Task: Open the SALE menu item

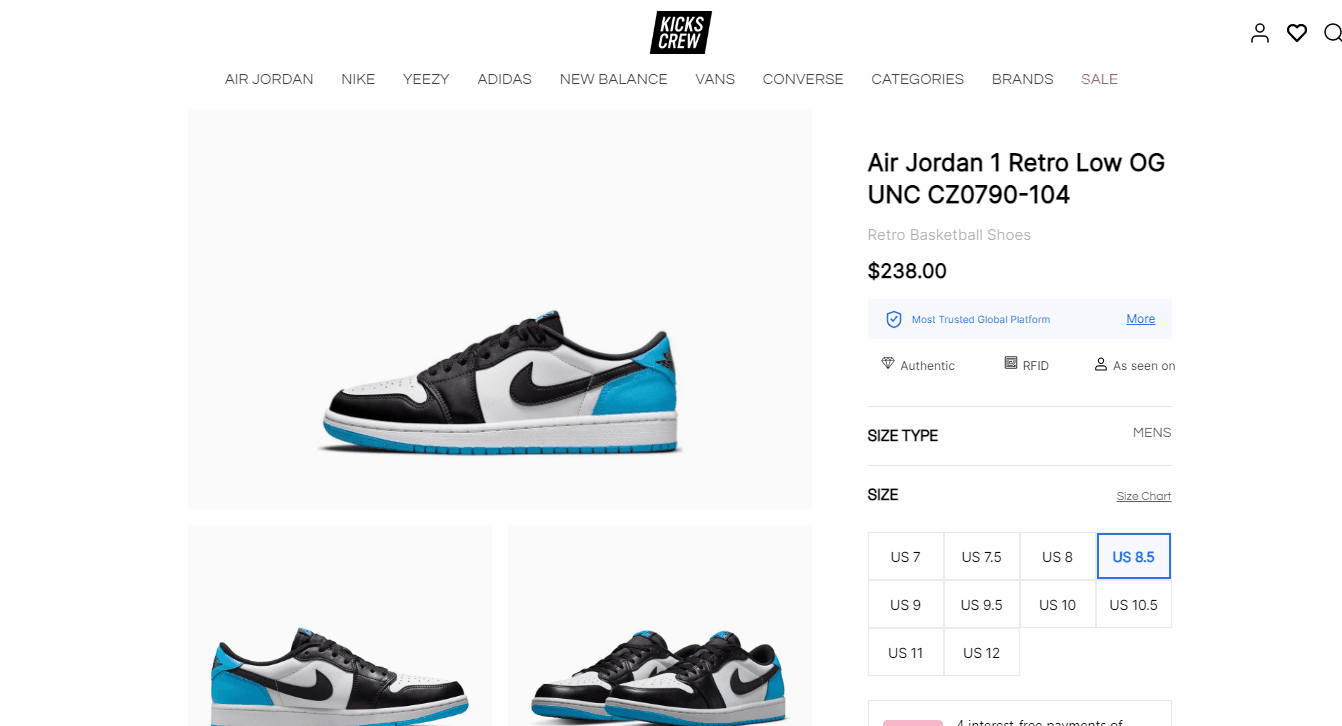Action: point(1099,79)
